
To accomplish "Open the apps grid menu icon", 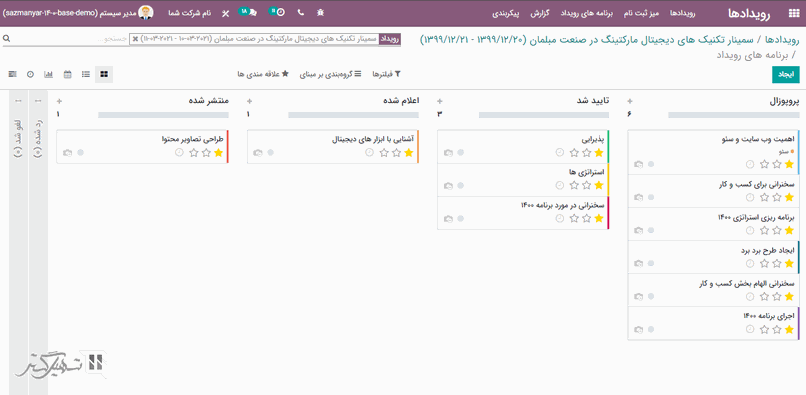I will (793, 14).
